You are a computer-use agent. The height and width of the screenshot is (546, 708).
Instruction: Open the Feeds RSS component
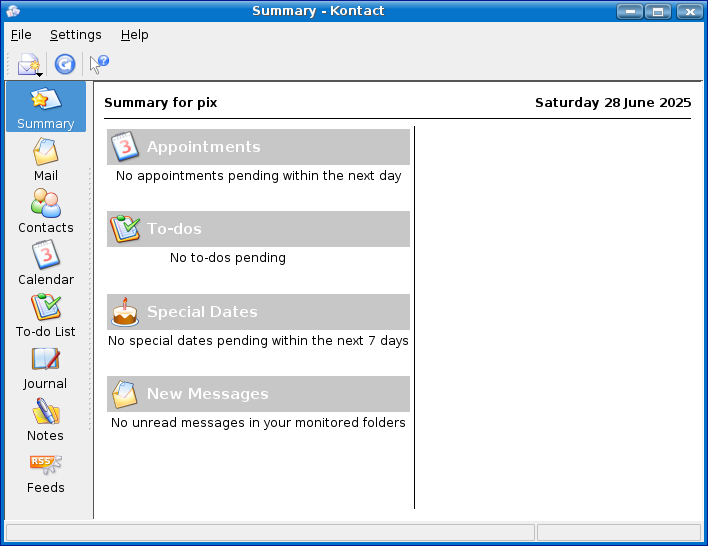tap(46, 472)
